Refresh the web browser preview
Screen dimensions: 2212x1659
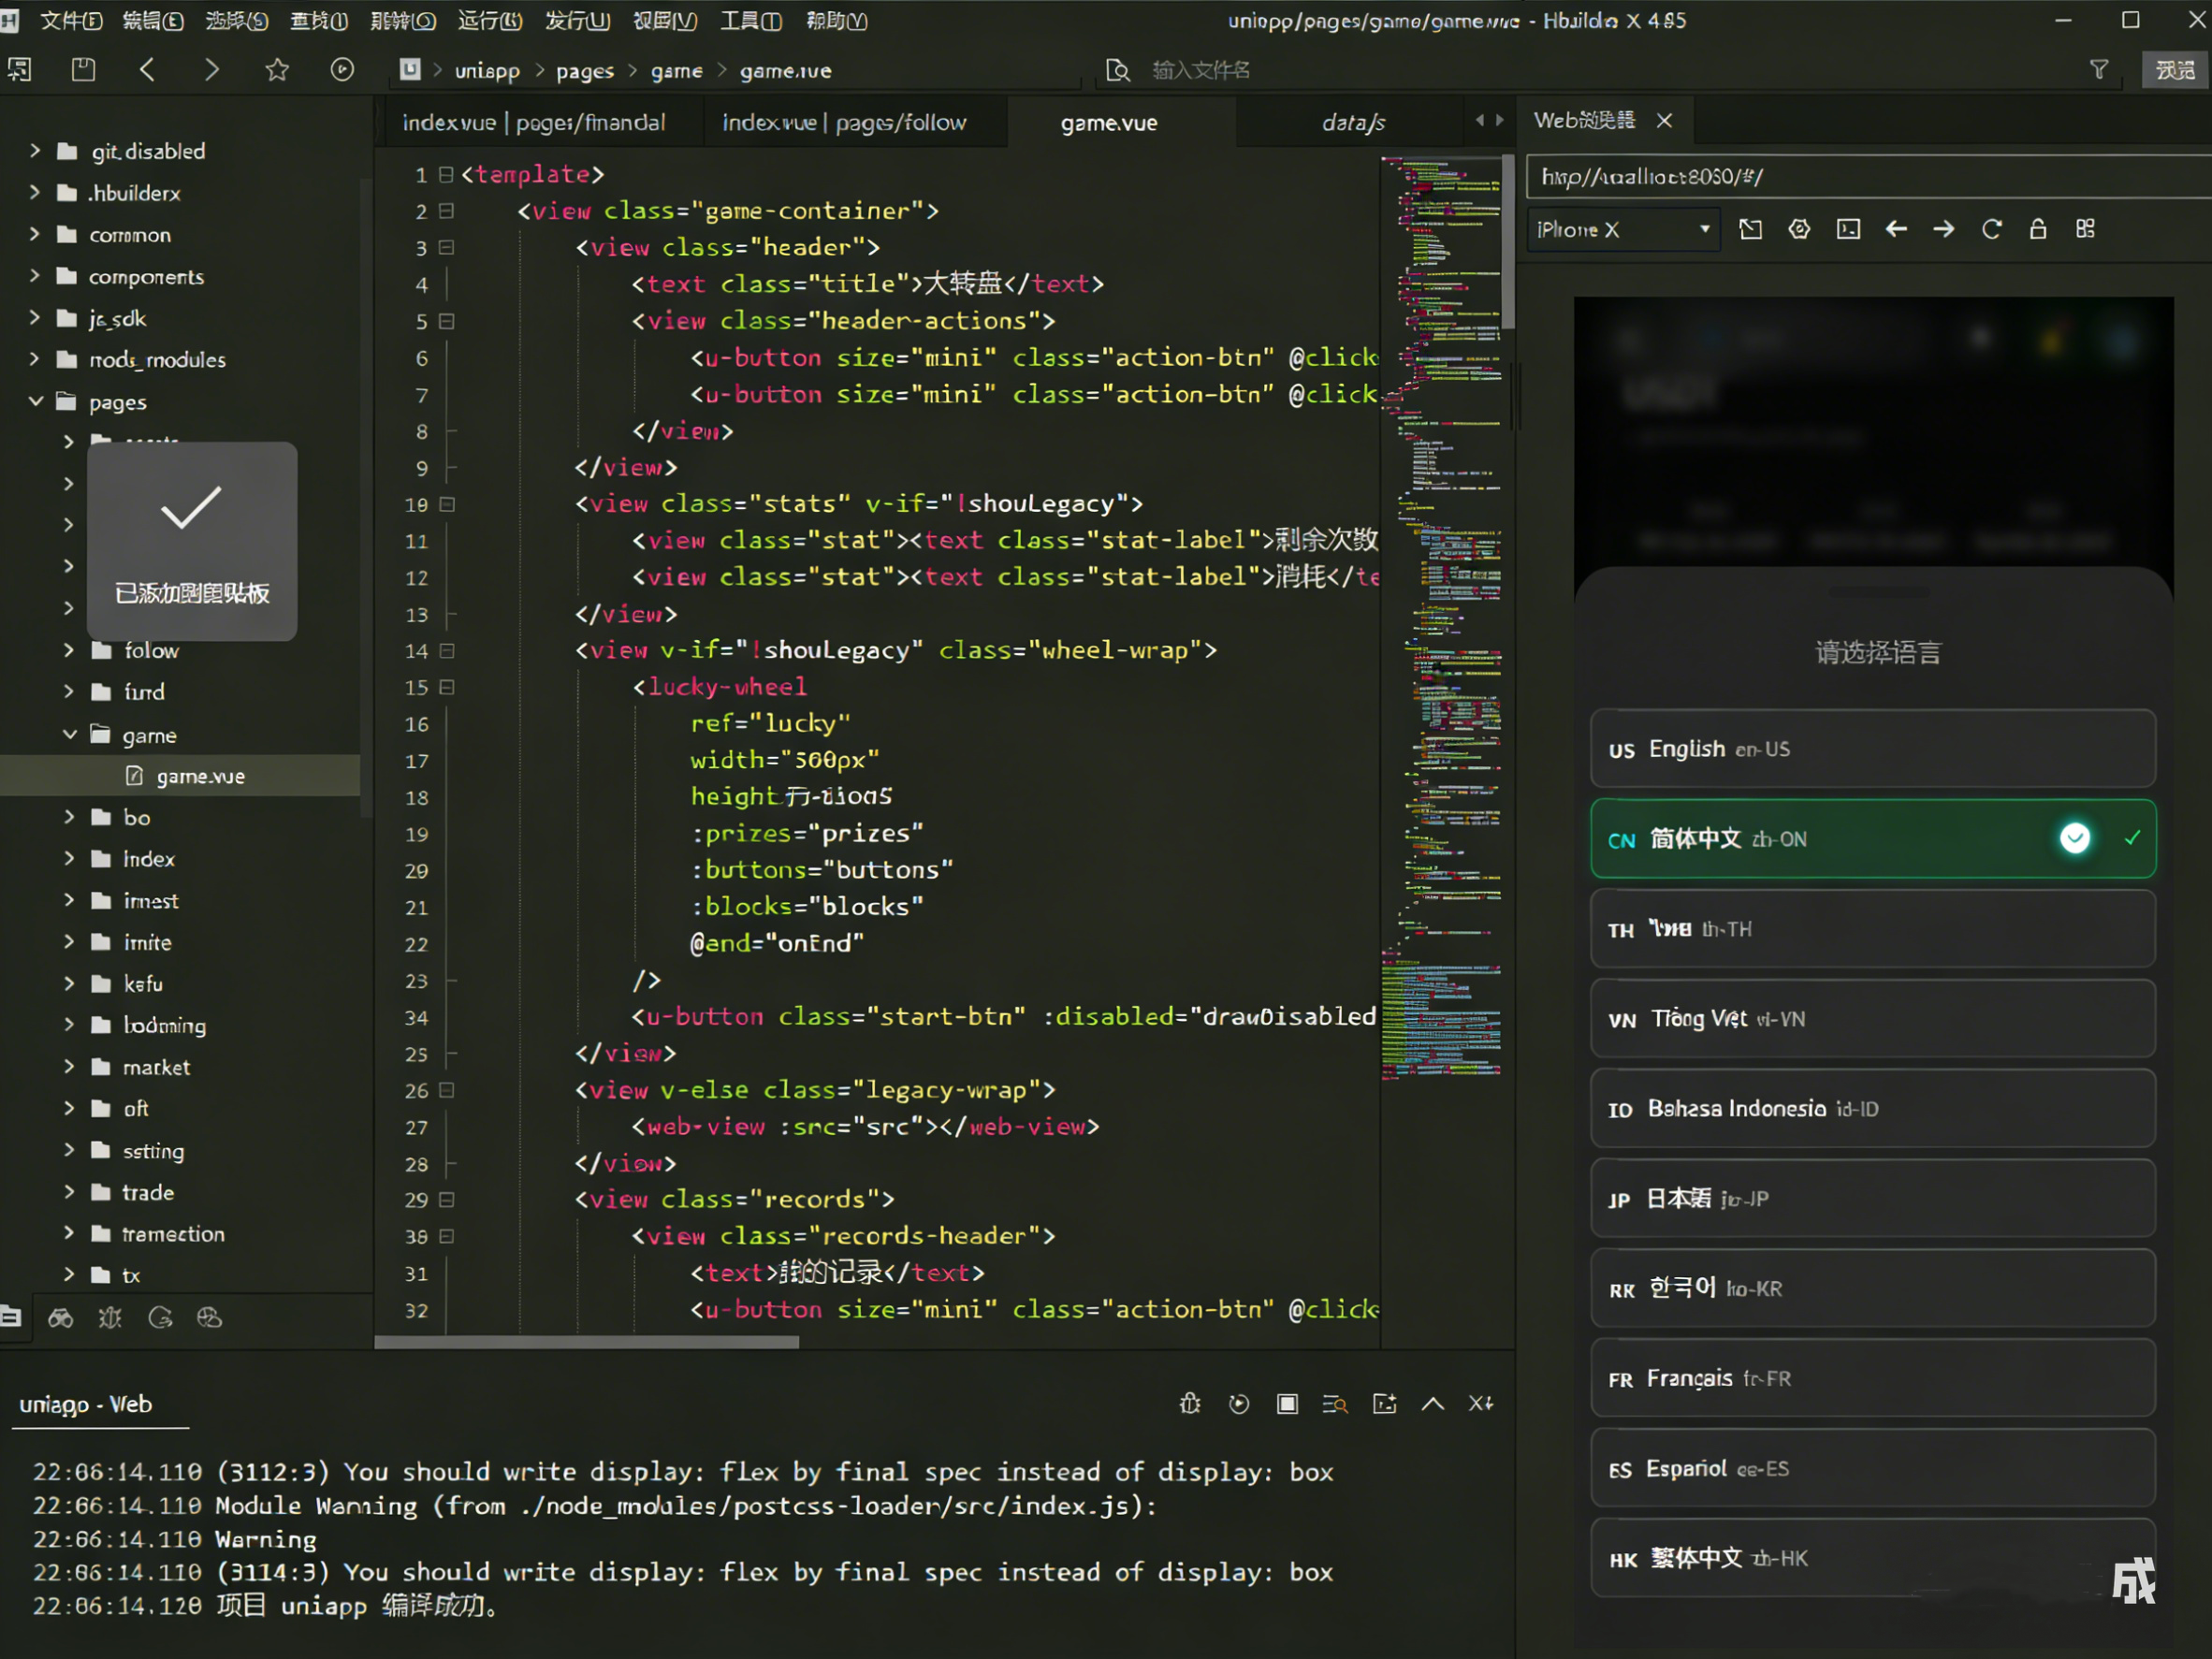point(1991,229)
